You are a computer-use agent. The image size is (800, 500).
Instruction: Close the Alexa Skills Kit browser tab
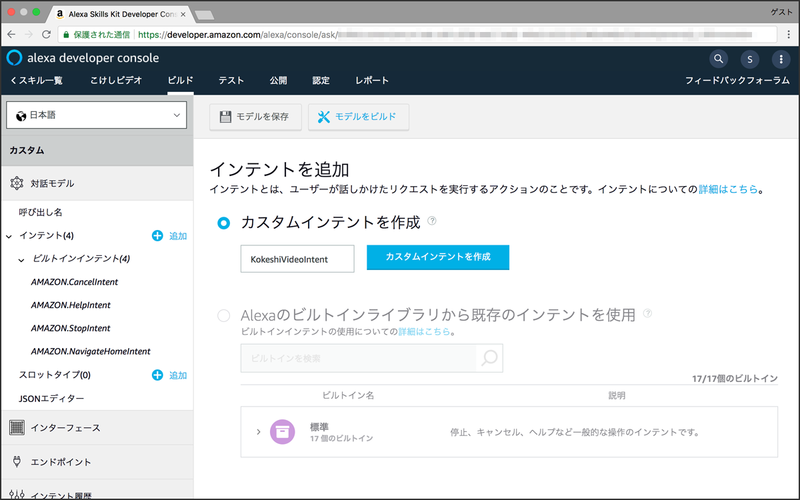(x=183, y=14)
